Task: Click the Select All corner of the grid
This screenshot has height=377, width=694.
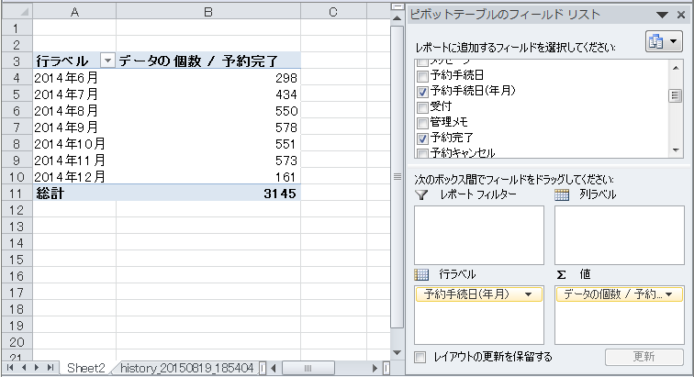Action: (17, 12)
